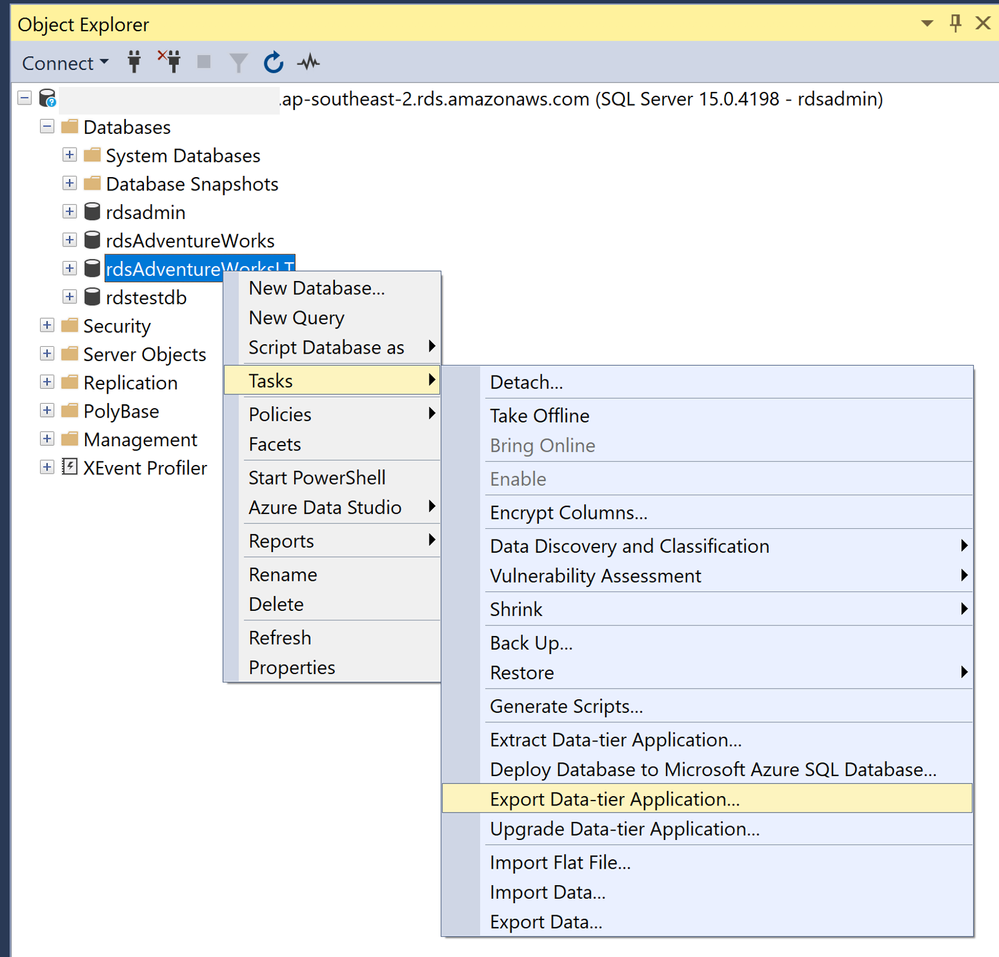Open the Policies submenu
Screen dimensions: 999x957
point(333,414)
